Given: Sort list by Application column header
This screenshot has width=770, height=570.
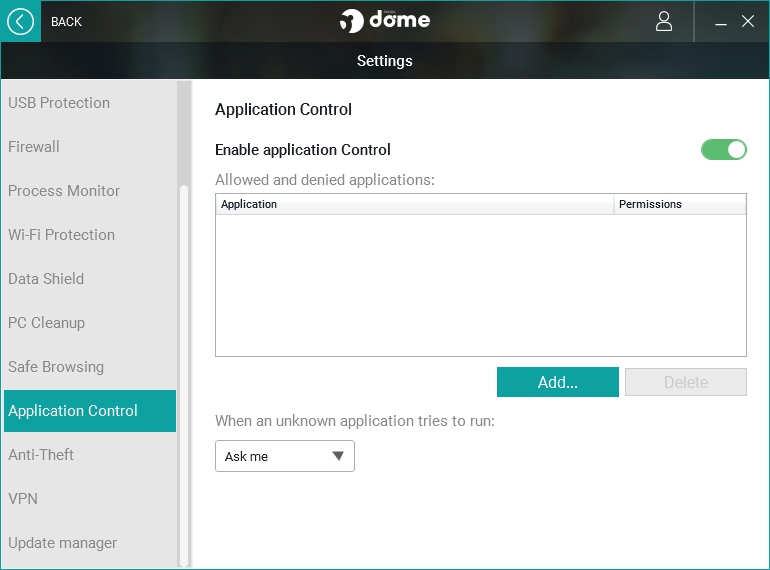Looking at the screenshot, I should tap(414, 204).
